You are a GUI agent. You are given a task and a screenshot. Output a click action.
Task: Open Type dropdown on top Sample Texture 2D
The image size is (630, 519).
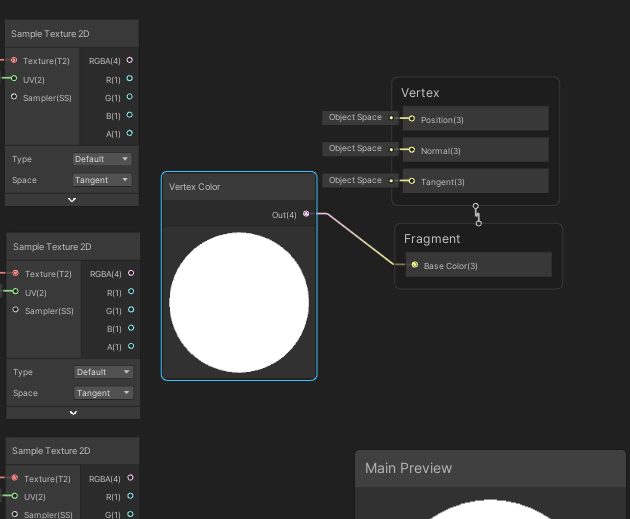[102, 159]
